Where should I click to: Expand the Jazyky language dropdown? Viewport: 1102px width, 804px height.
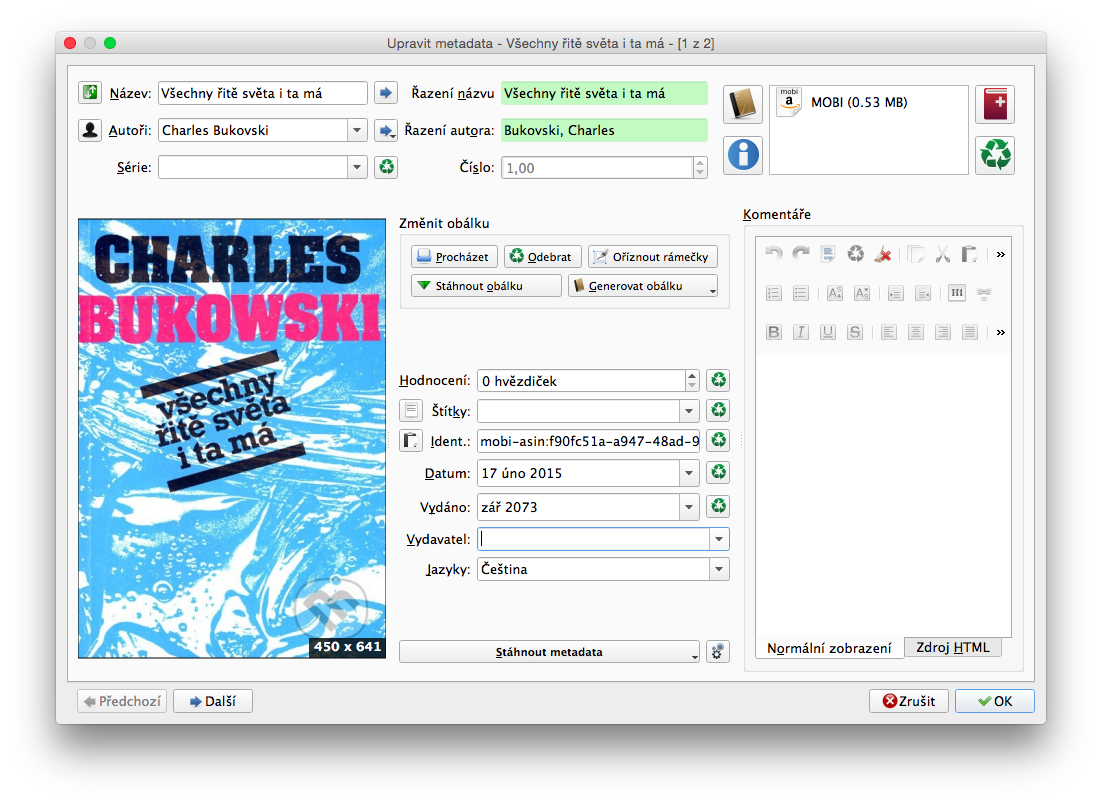click(718, 570)
